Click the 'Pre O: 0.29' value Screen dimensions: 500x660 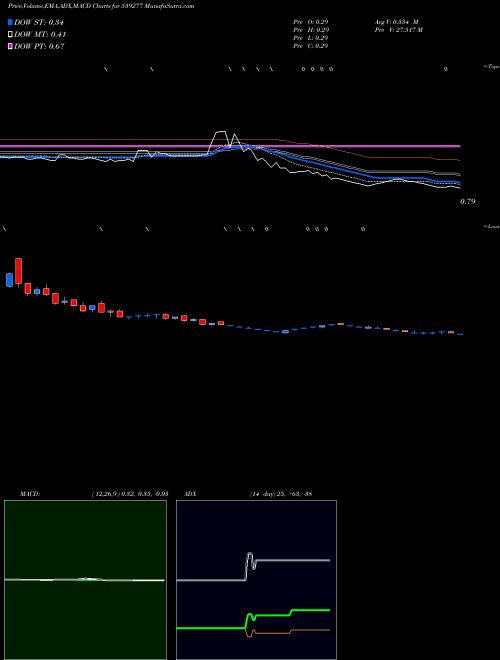(x=311, y=22)
